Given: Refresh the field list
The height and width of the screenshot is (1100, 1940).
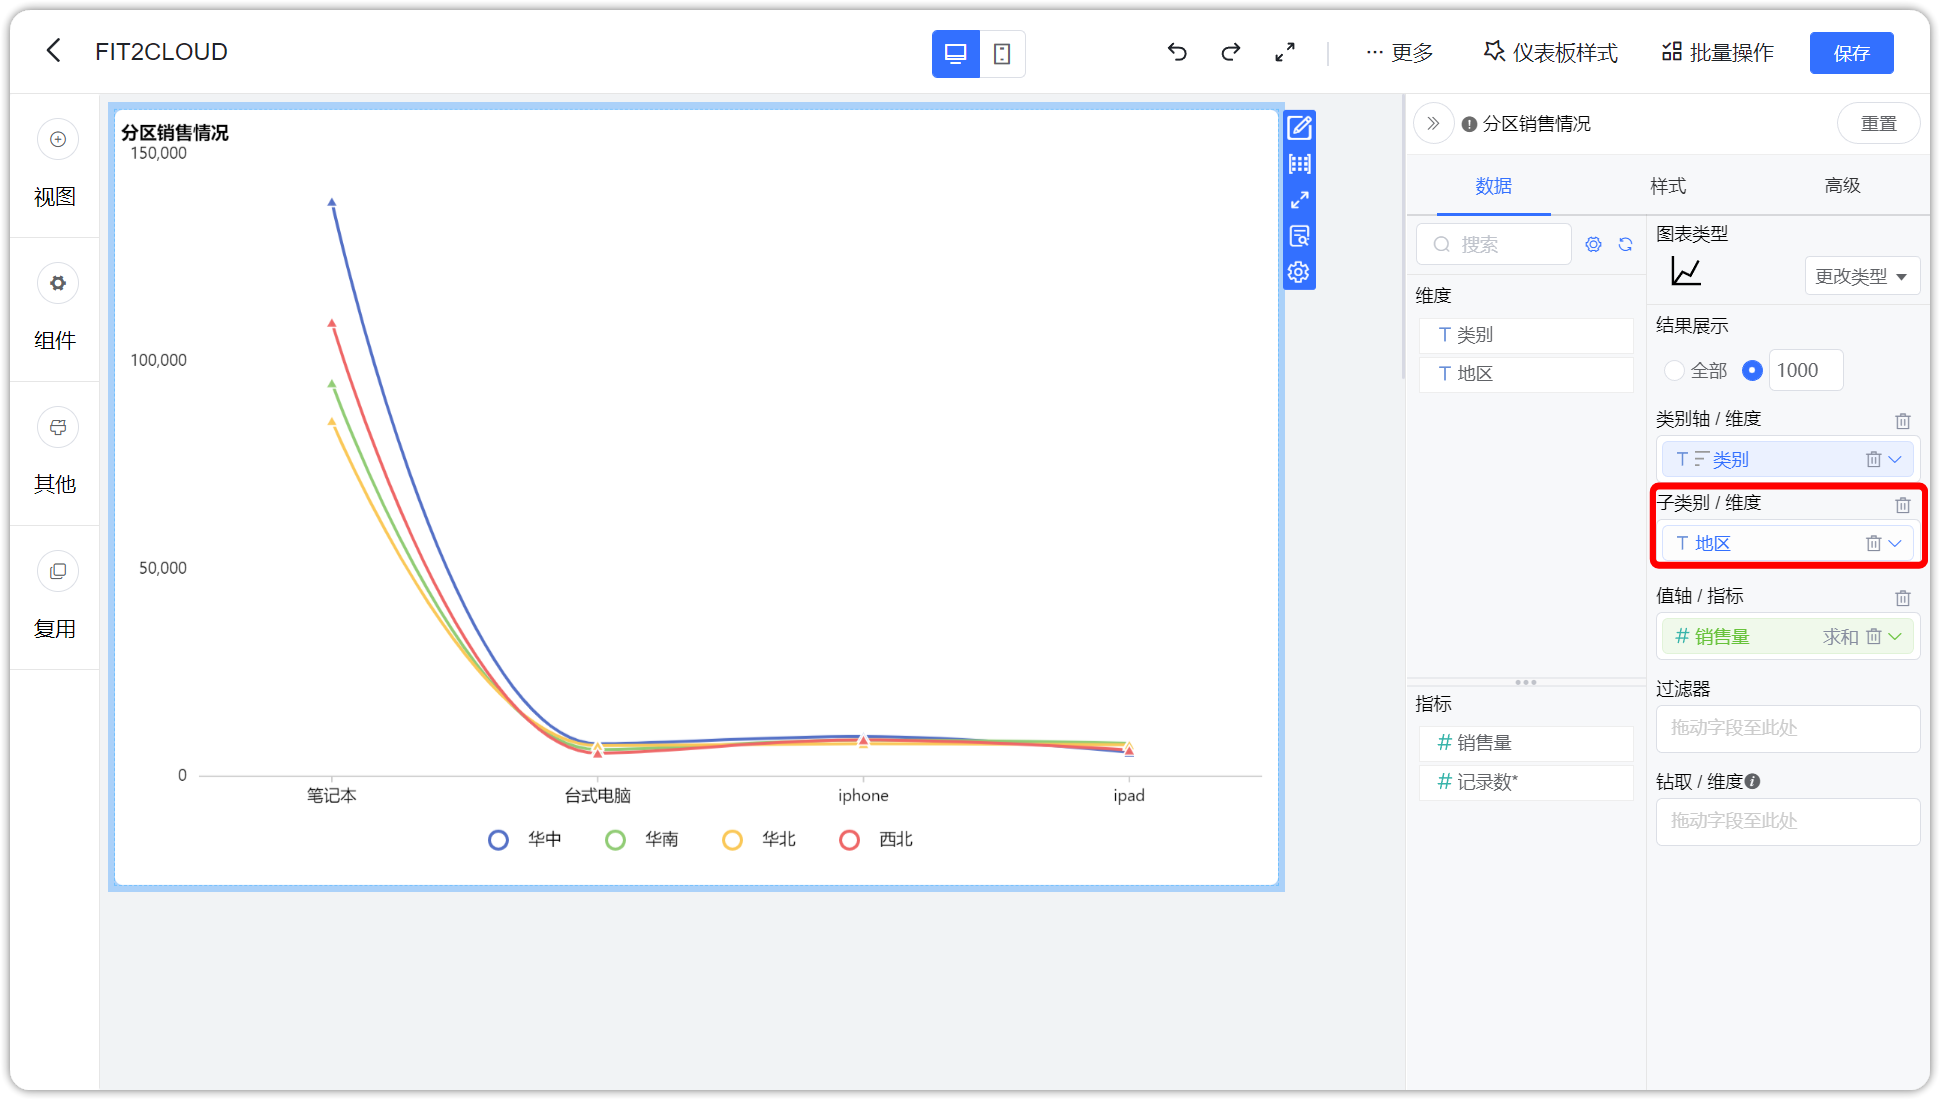Looking at the screenshot, I should click(x=1625, y=244).
